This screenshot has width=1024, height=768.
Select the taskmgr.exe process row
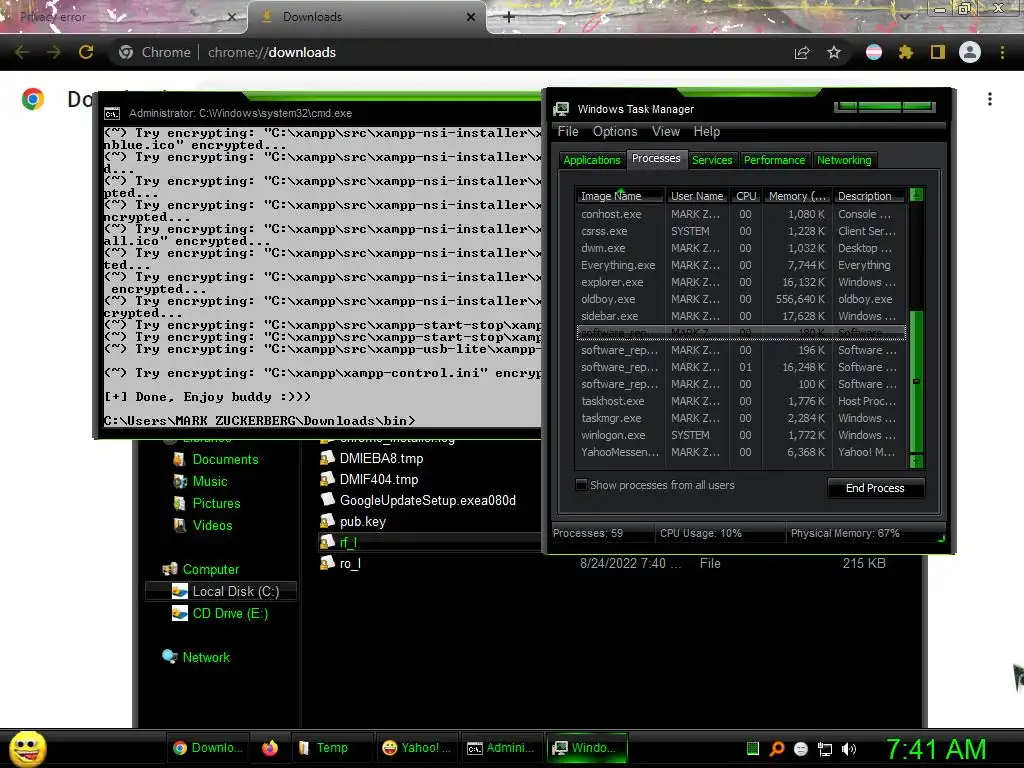[x=741, y=418]
